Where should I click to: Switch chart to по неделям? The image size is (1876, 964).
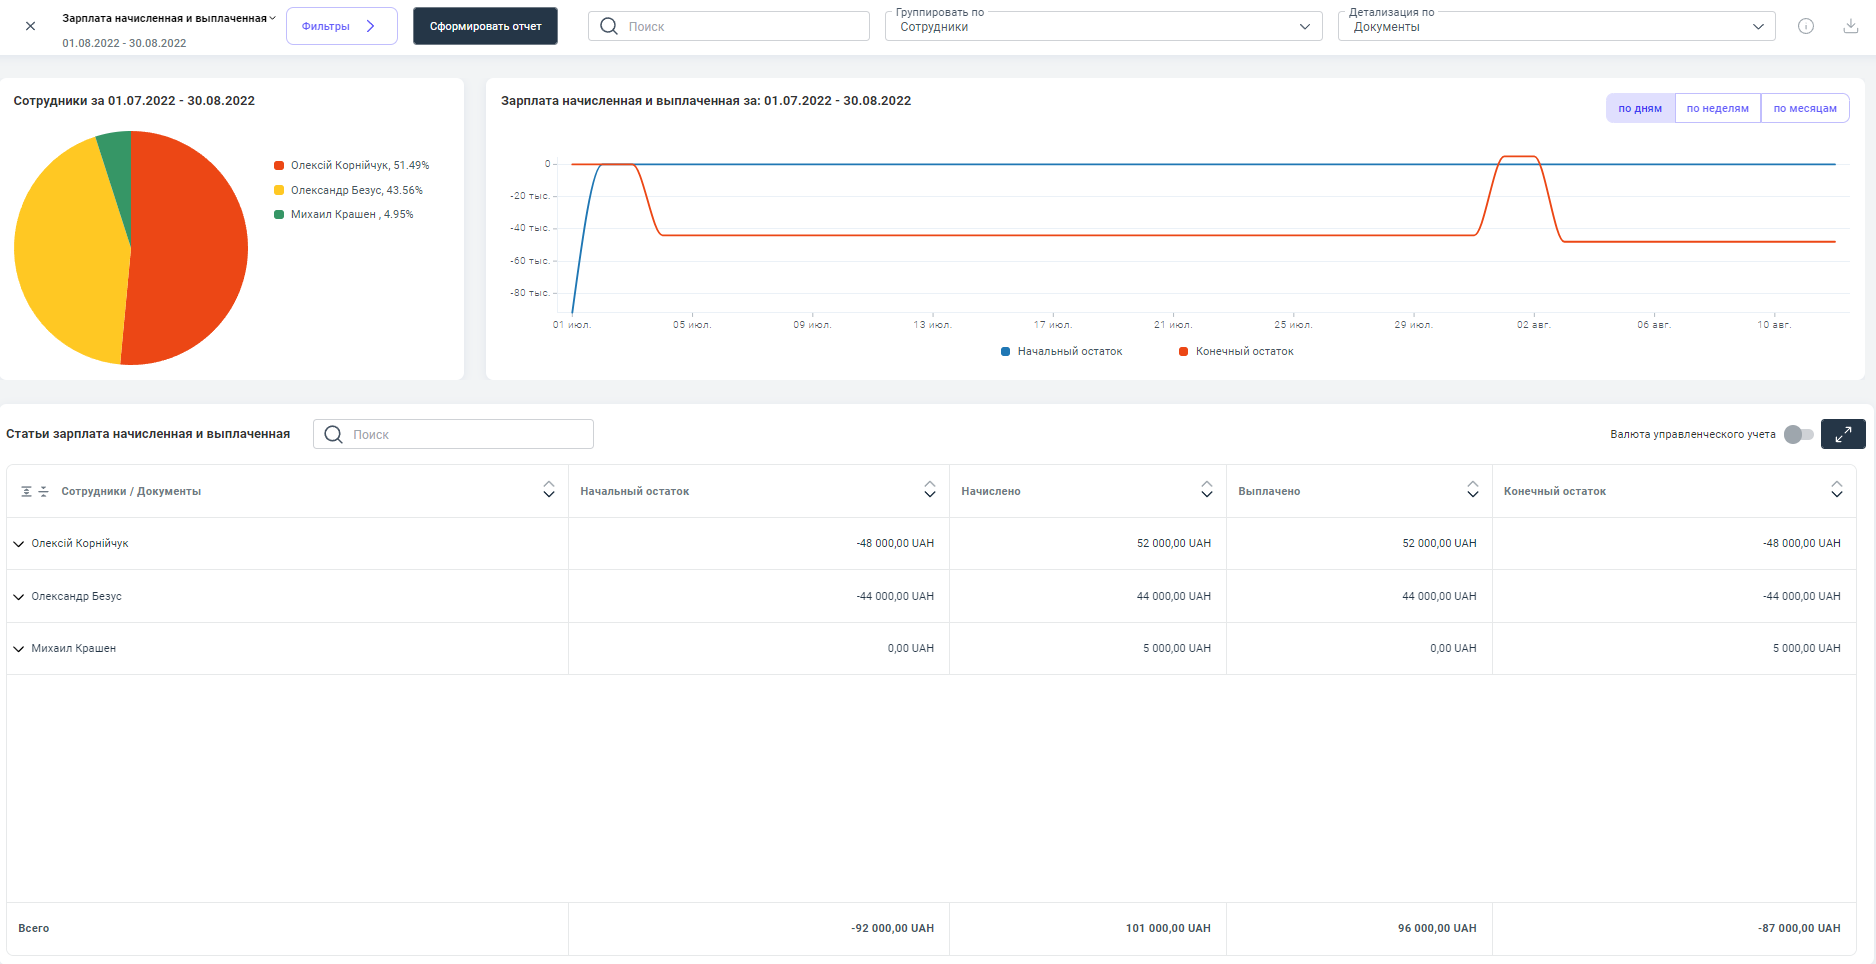[x=1717, y=108]
